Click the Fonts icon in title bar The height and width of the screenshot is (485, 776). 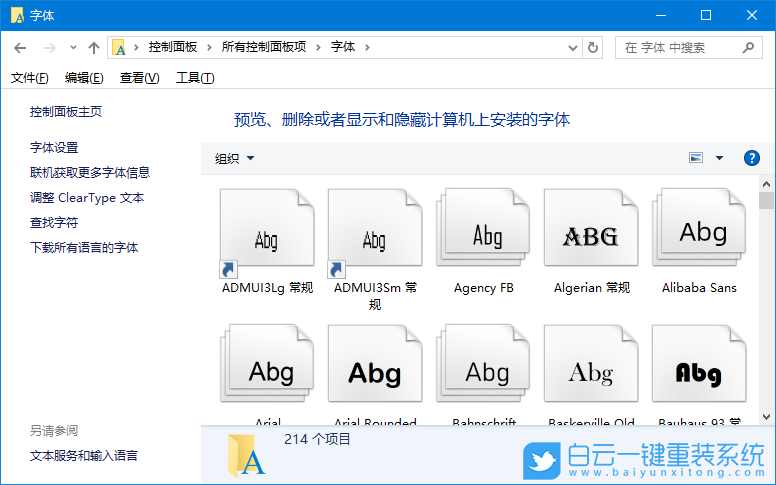pos(17,15)
